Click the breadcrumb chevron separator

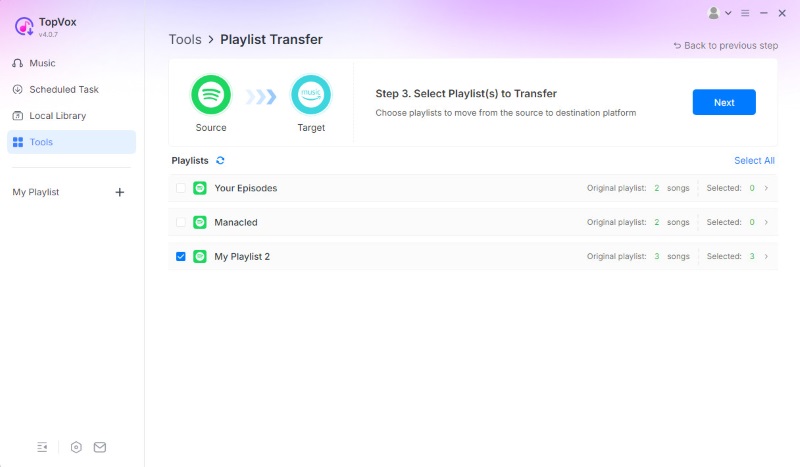[211, 40]
